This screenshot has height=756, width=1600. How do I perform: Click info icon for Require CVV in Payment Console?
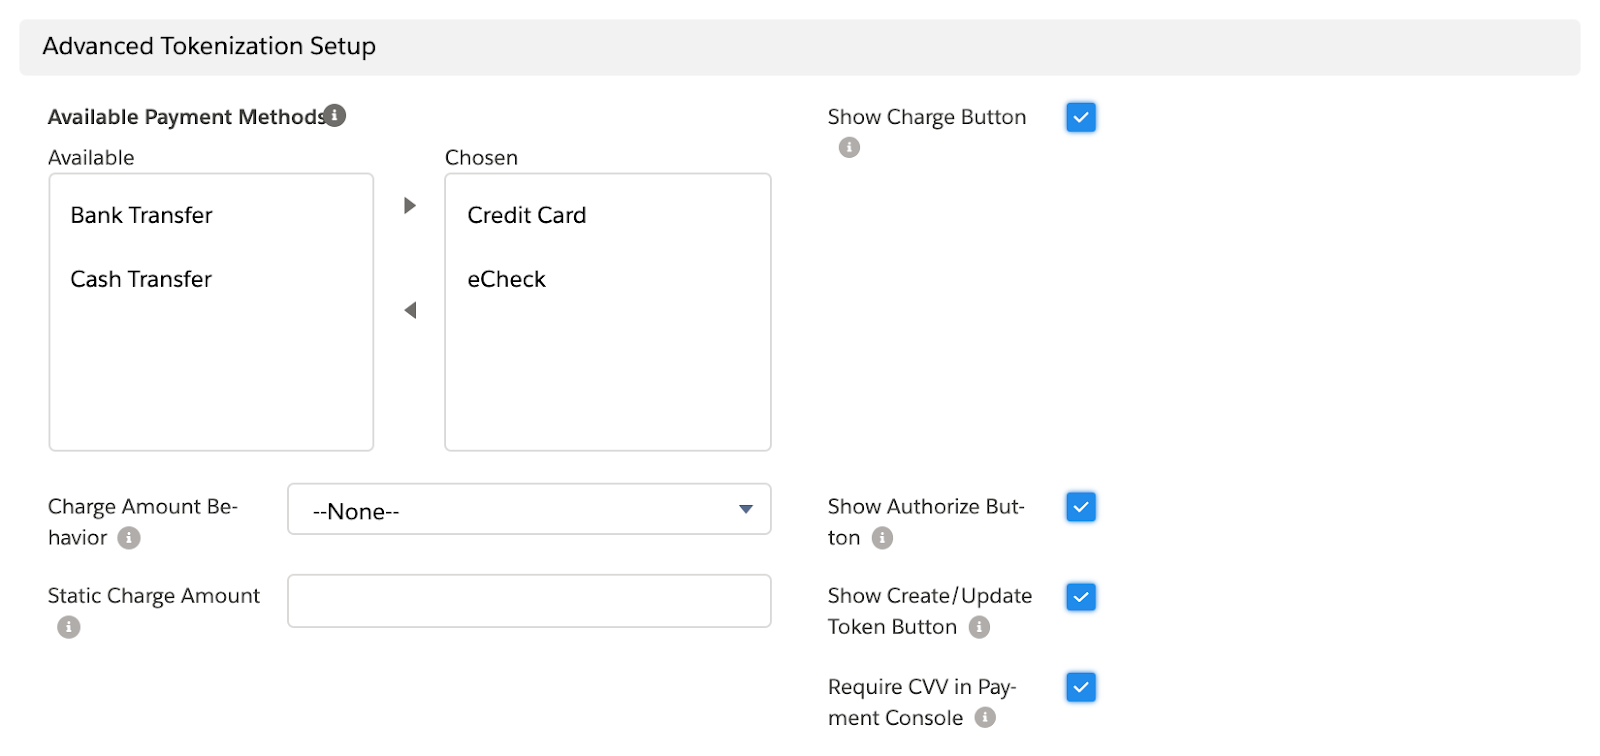coord(985,718)
